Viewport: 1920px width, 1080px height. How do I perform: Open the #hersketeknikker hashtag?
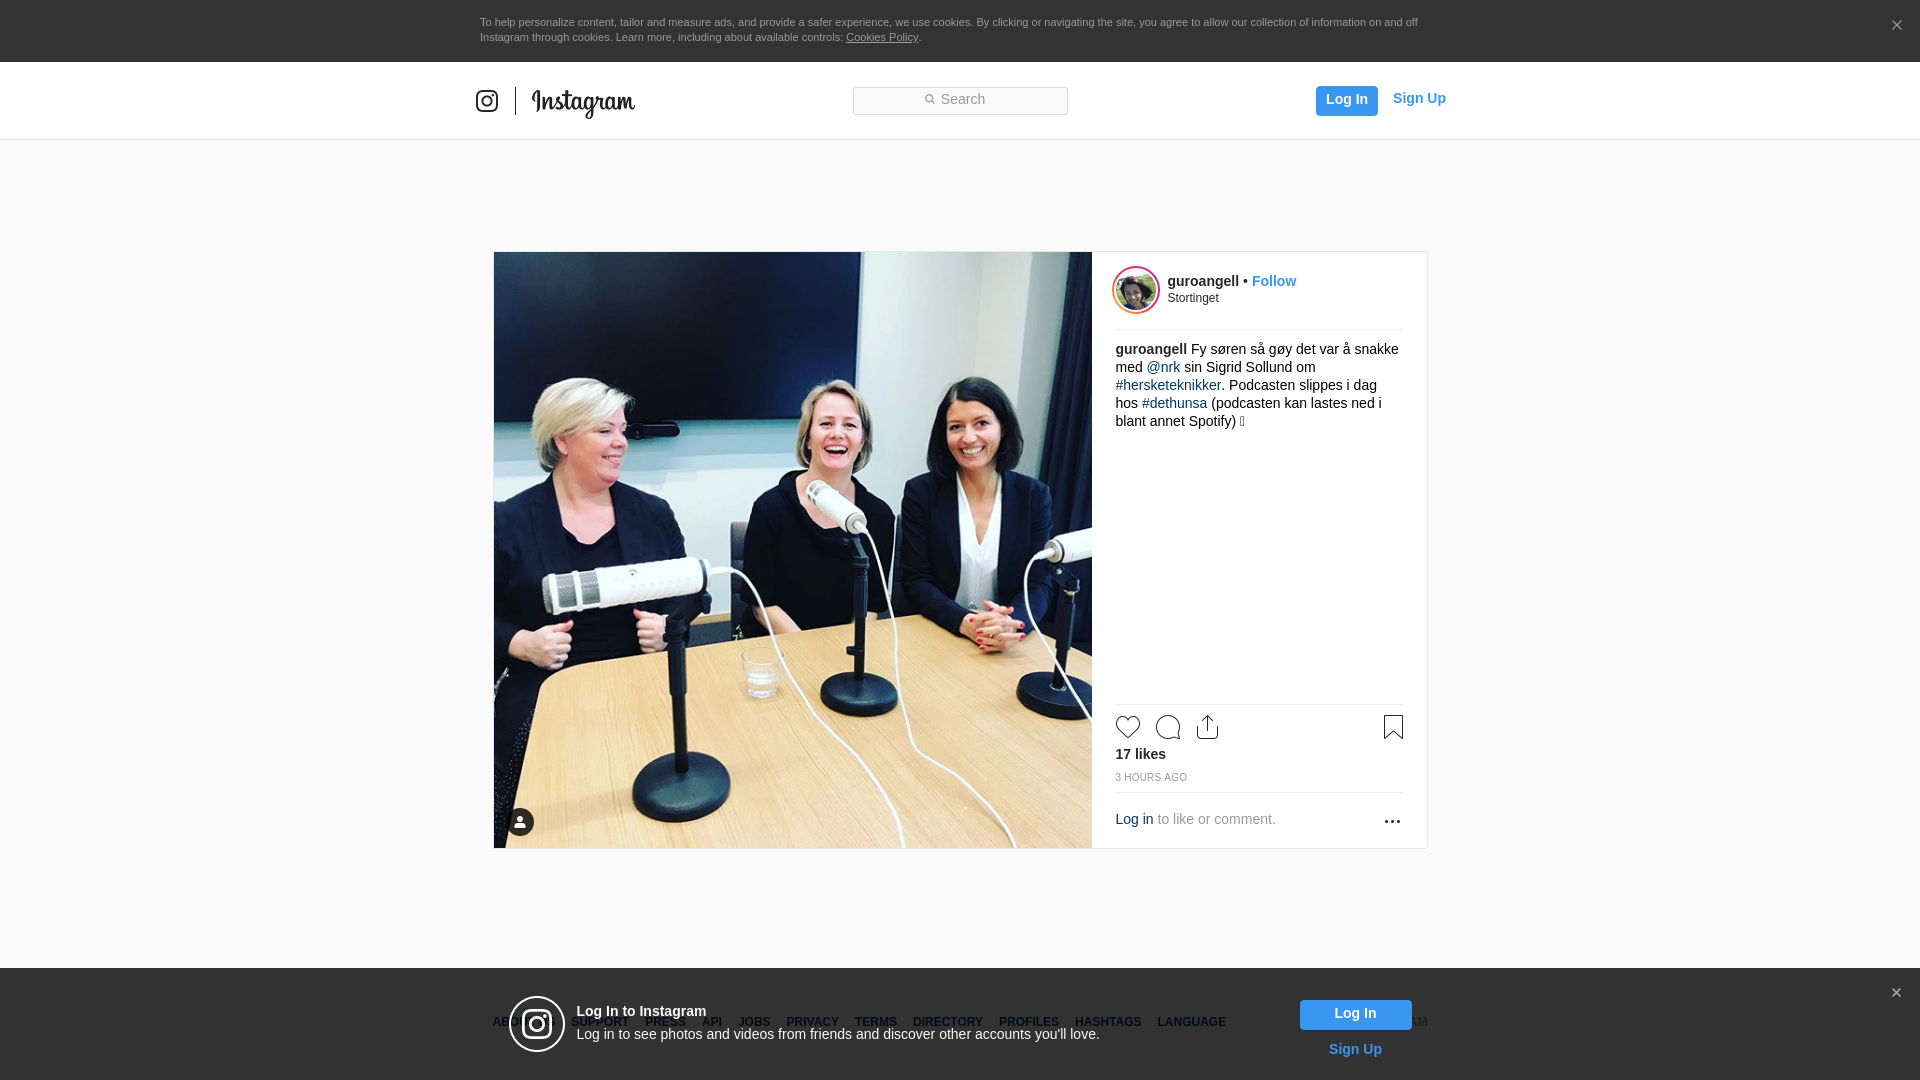[x=1168, y=385]
